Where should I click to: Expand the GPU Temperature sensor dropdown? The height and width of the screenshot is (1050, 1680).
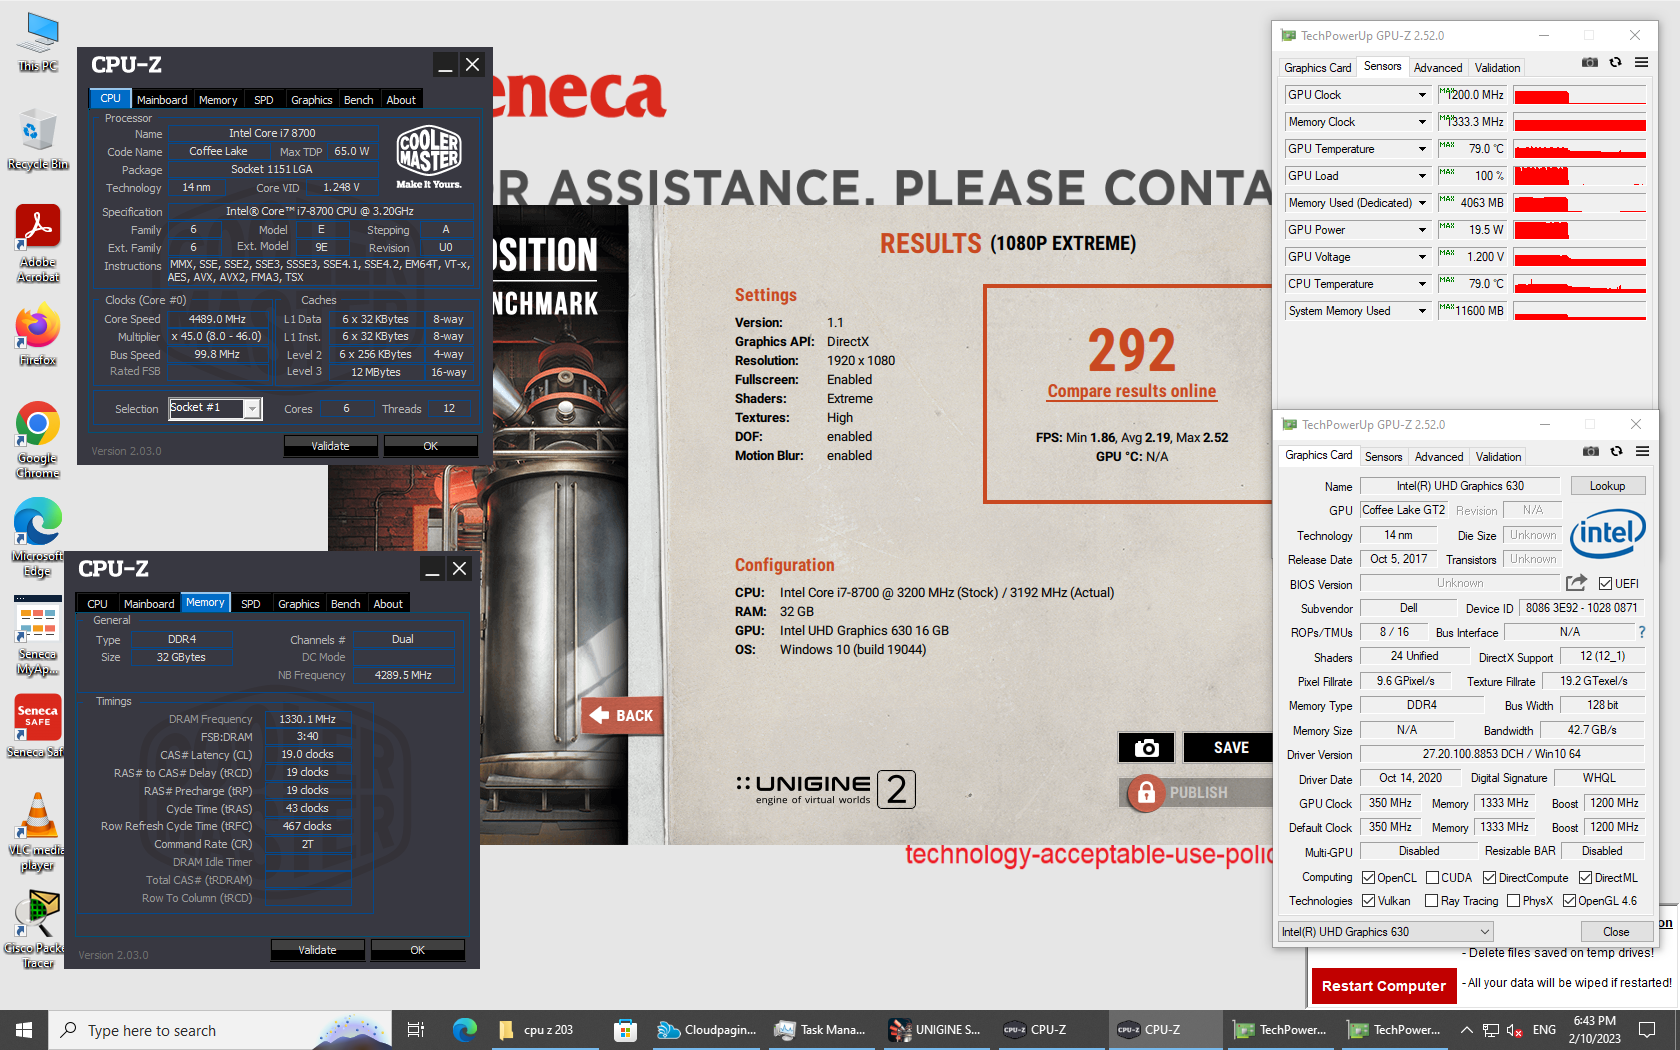click(x=1422, y=149)
